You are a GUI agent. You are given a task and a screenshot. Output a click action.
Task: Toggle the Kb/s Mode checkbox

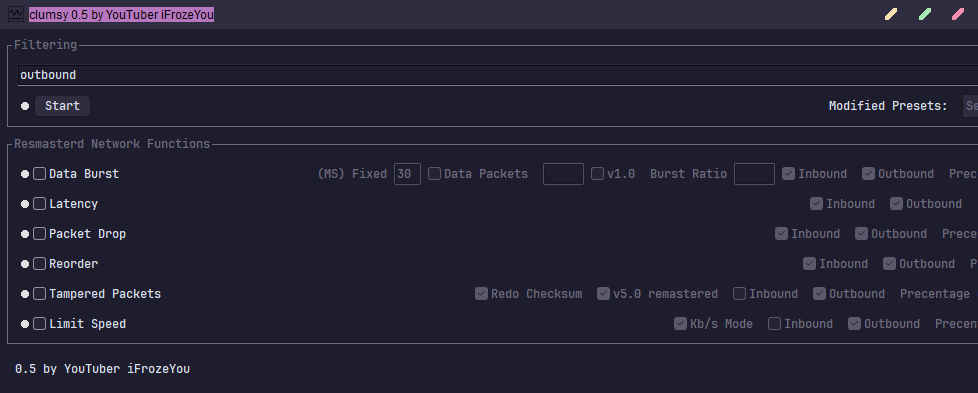680,324
